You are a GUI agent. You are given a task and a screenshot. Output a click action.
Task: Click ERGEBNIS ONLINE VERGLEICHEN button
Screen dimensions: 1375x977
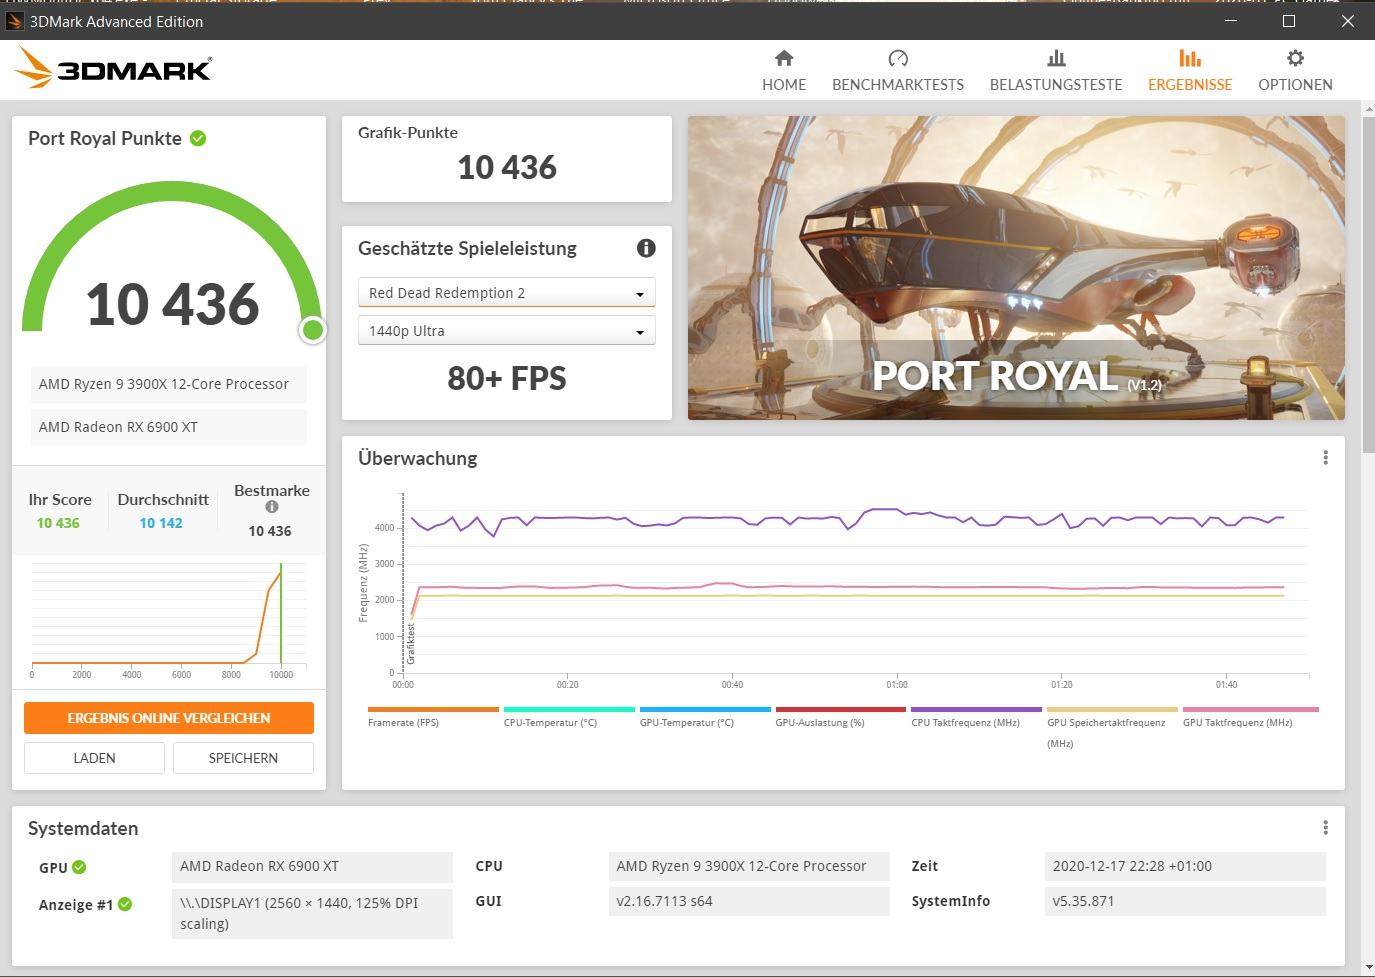[x=169, y=718]
